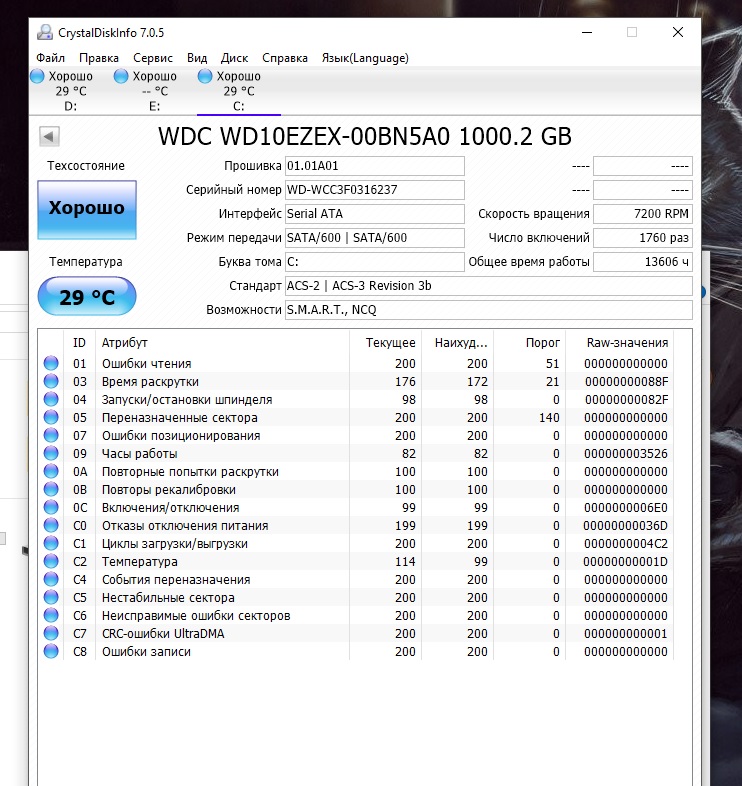Viewport: 742px width, 786px height.
Task: Click raw value 0000000004C2
Action: pos(626,544)
